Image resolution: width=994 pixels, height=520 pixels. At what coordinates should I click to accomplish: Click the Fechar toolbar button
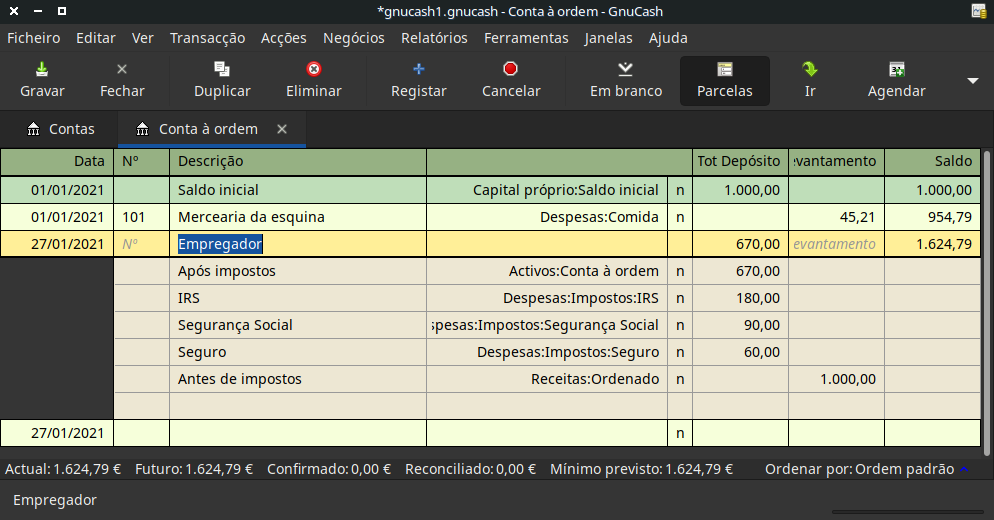click(x=122, y=80)
